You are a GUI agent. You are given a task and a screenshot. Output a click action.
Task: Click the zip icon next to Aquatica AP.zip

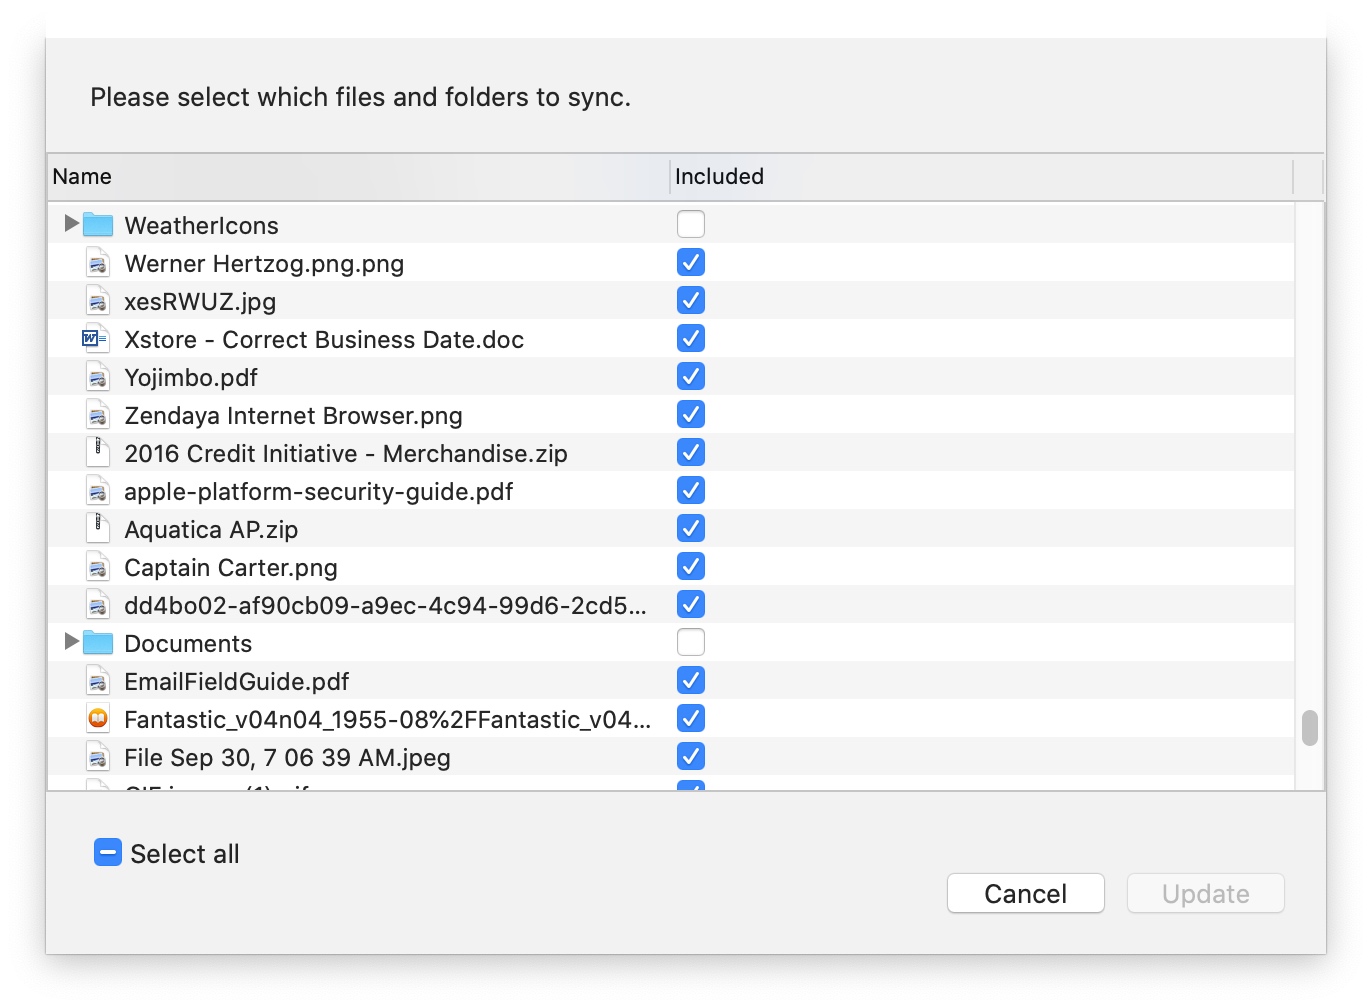point(97,528)
